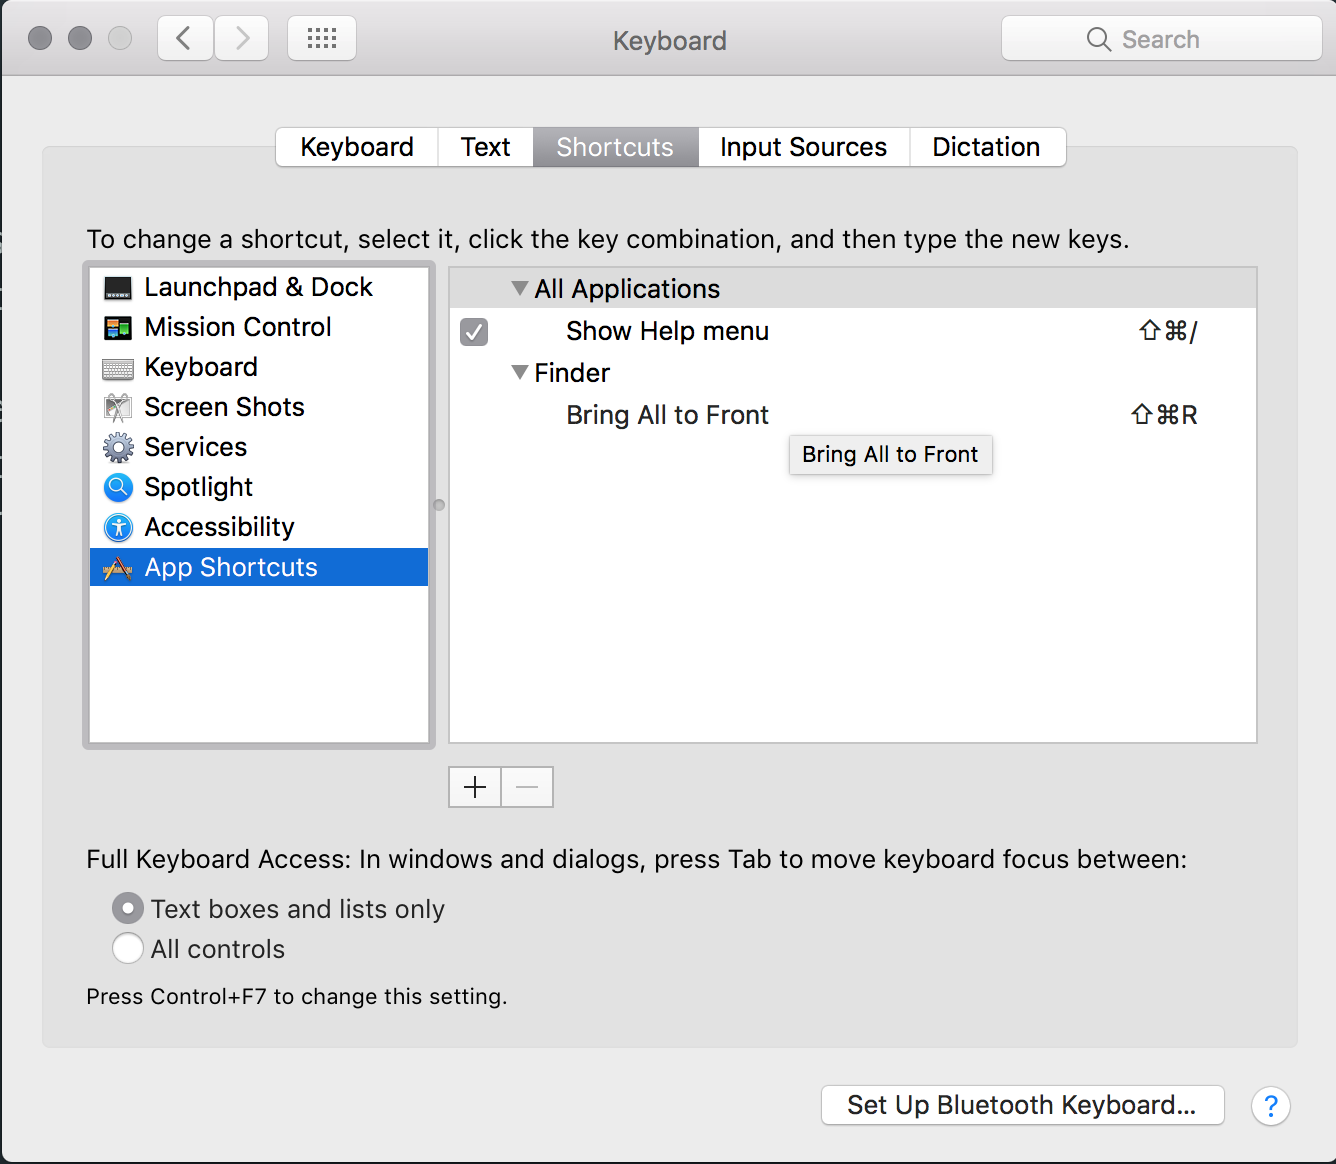This screenshot has width=1336, height=1164.
Task: Toggle the Show Help menu checkbox
Action: pyautogui.click(x=474, y=331)
